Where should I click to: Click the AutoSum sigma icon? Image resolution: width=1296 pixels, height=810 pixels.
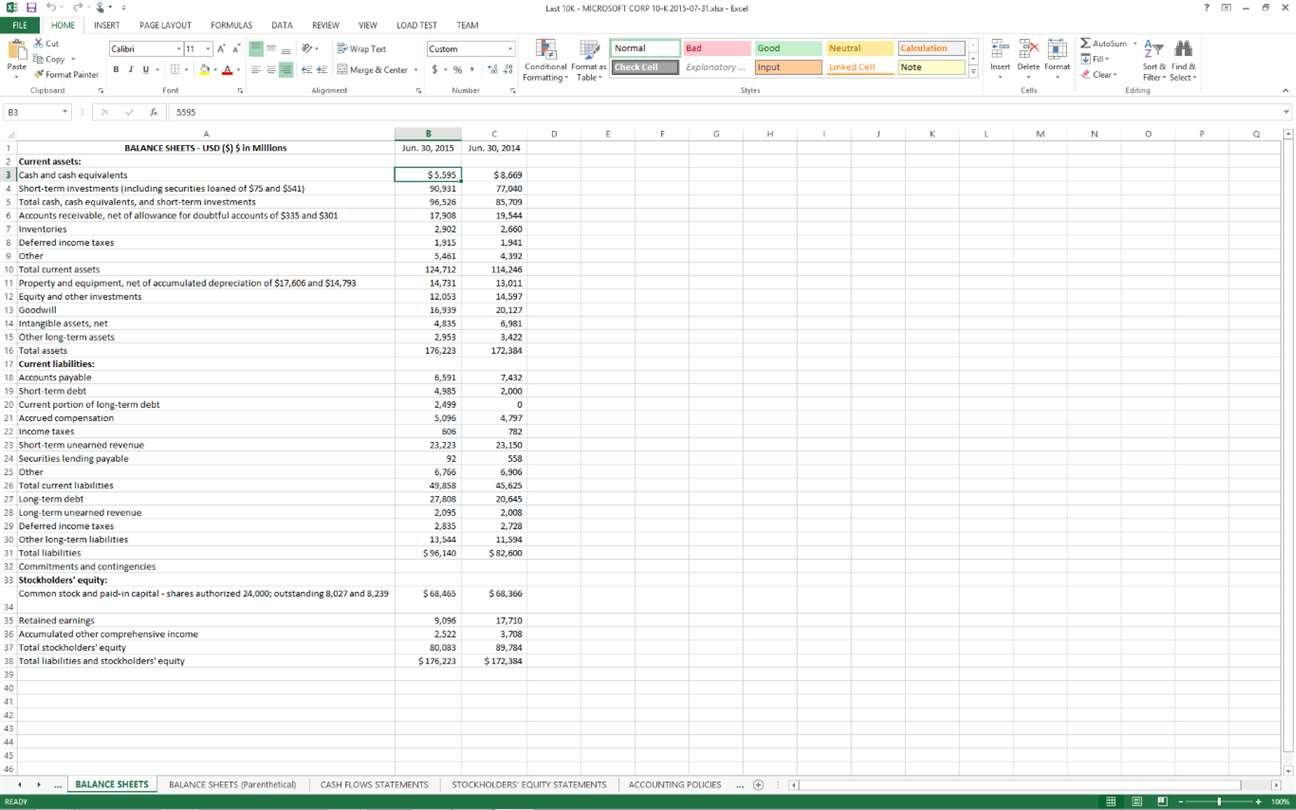click(x=1086, y=44)
